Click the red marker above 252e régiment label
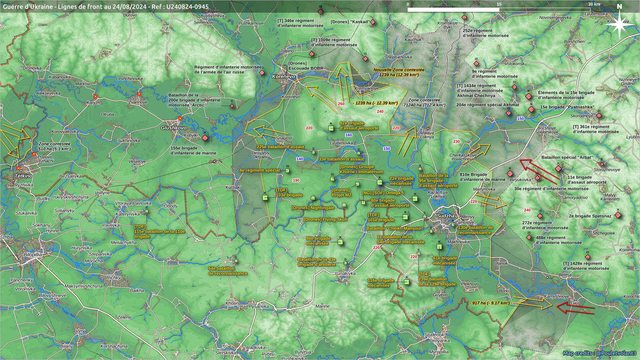 (464, 18)
